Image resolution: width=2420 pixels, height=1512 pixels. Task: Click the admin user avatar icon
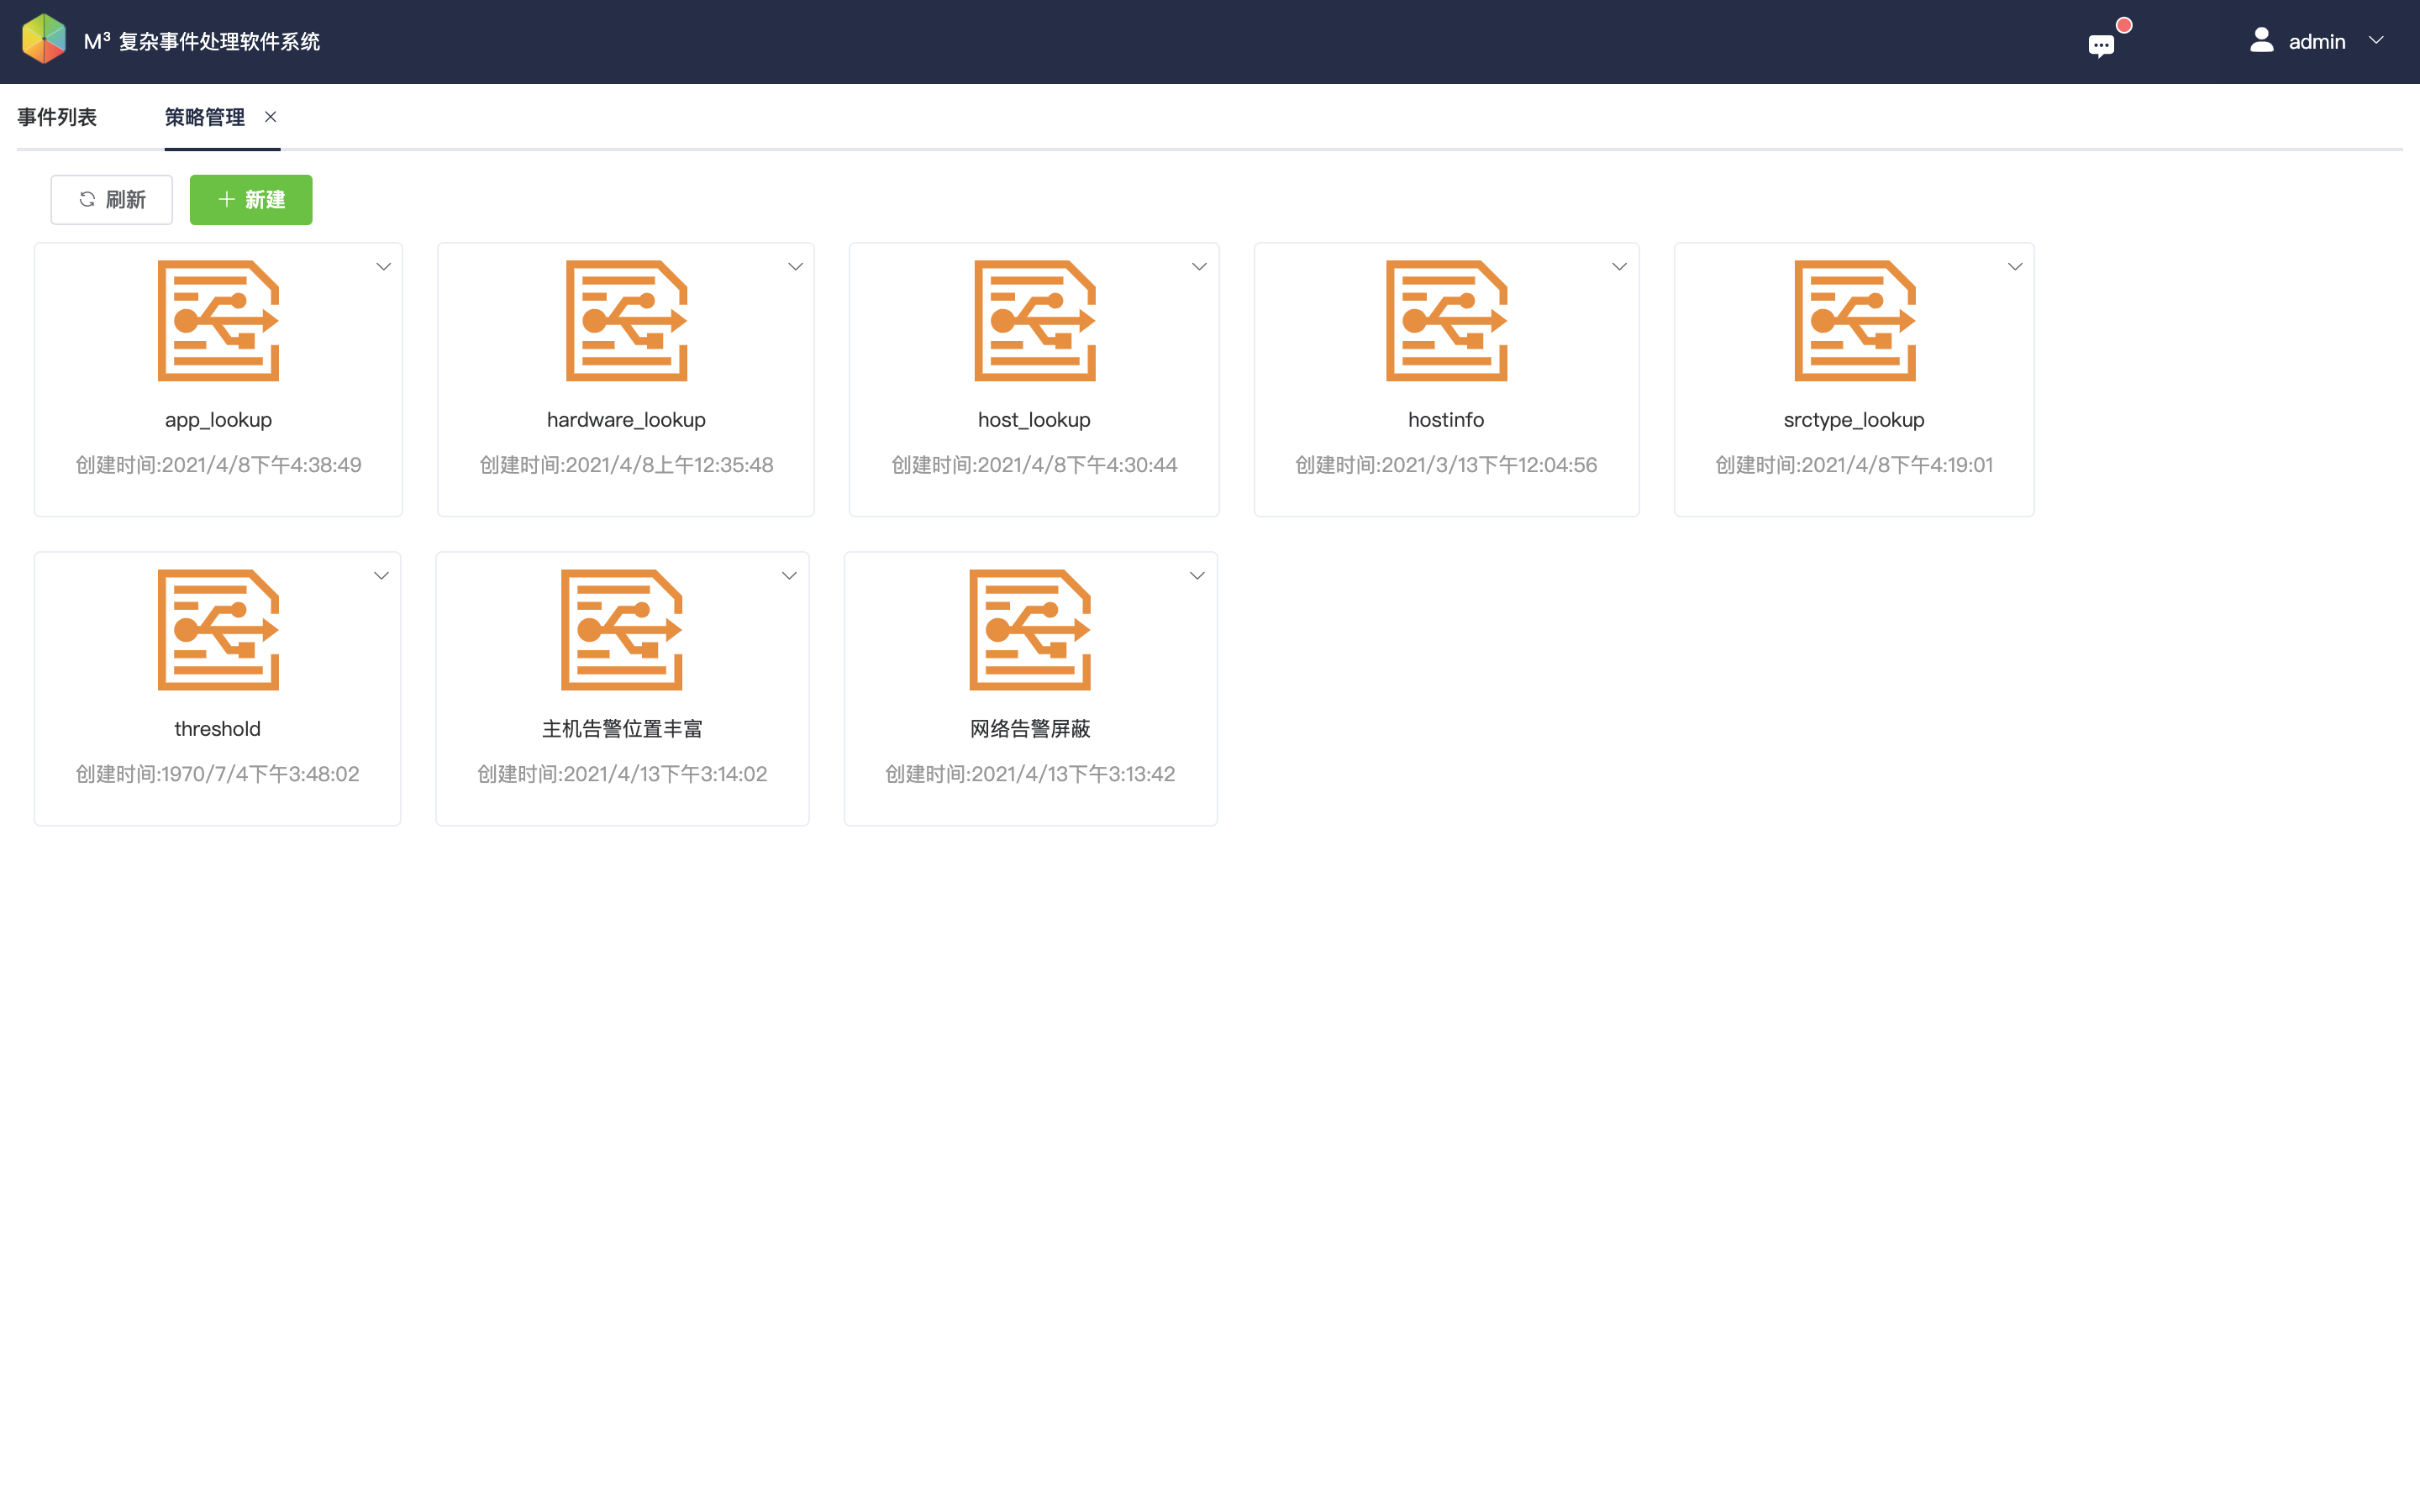coord(2261,40)
